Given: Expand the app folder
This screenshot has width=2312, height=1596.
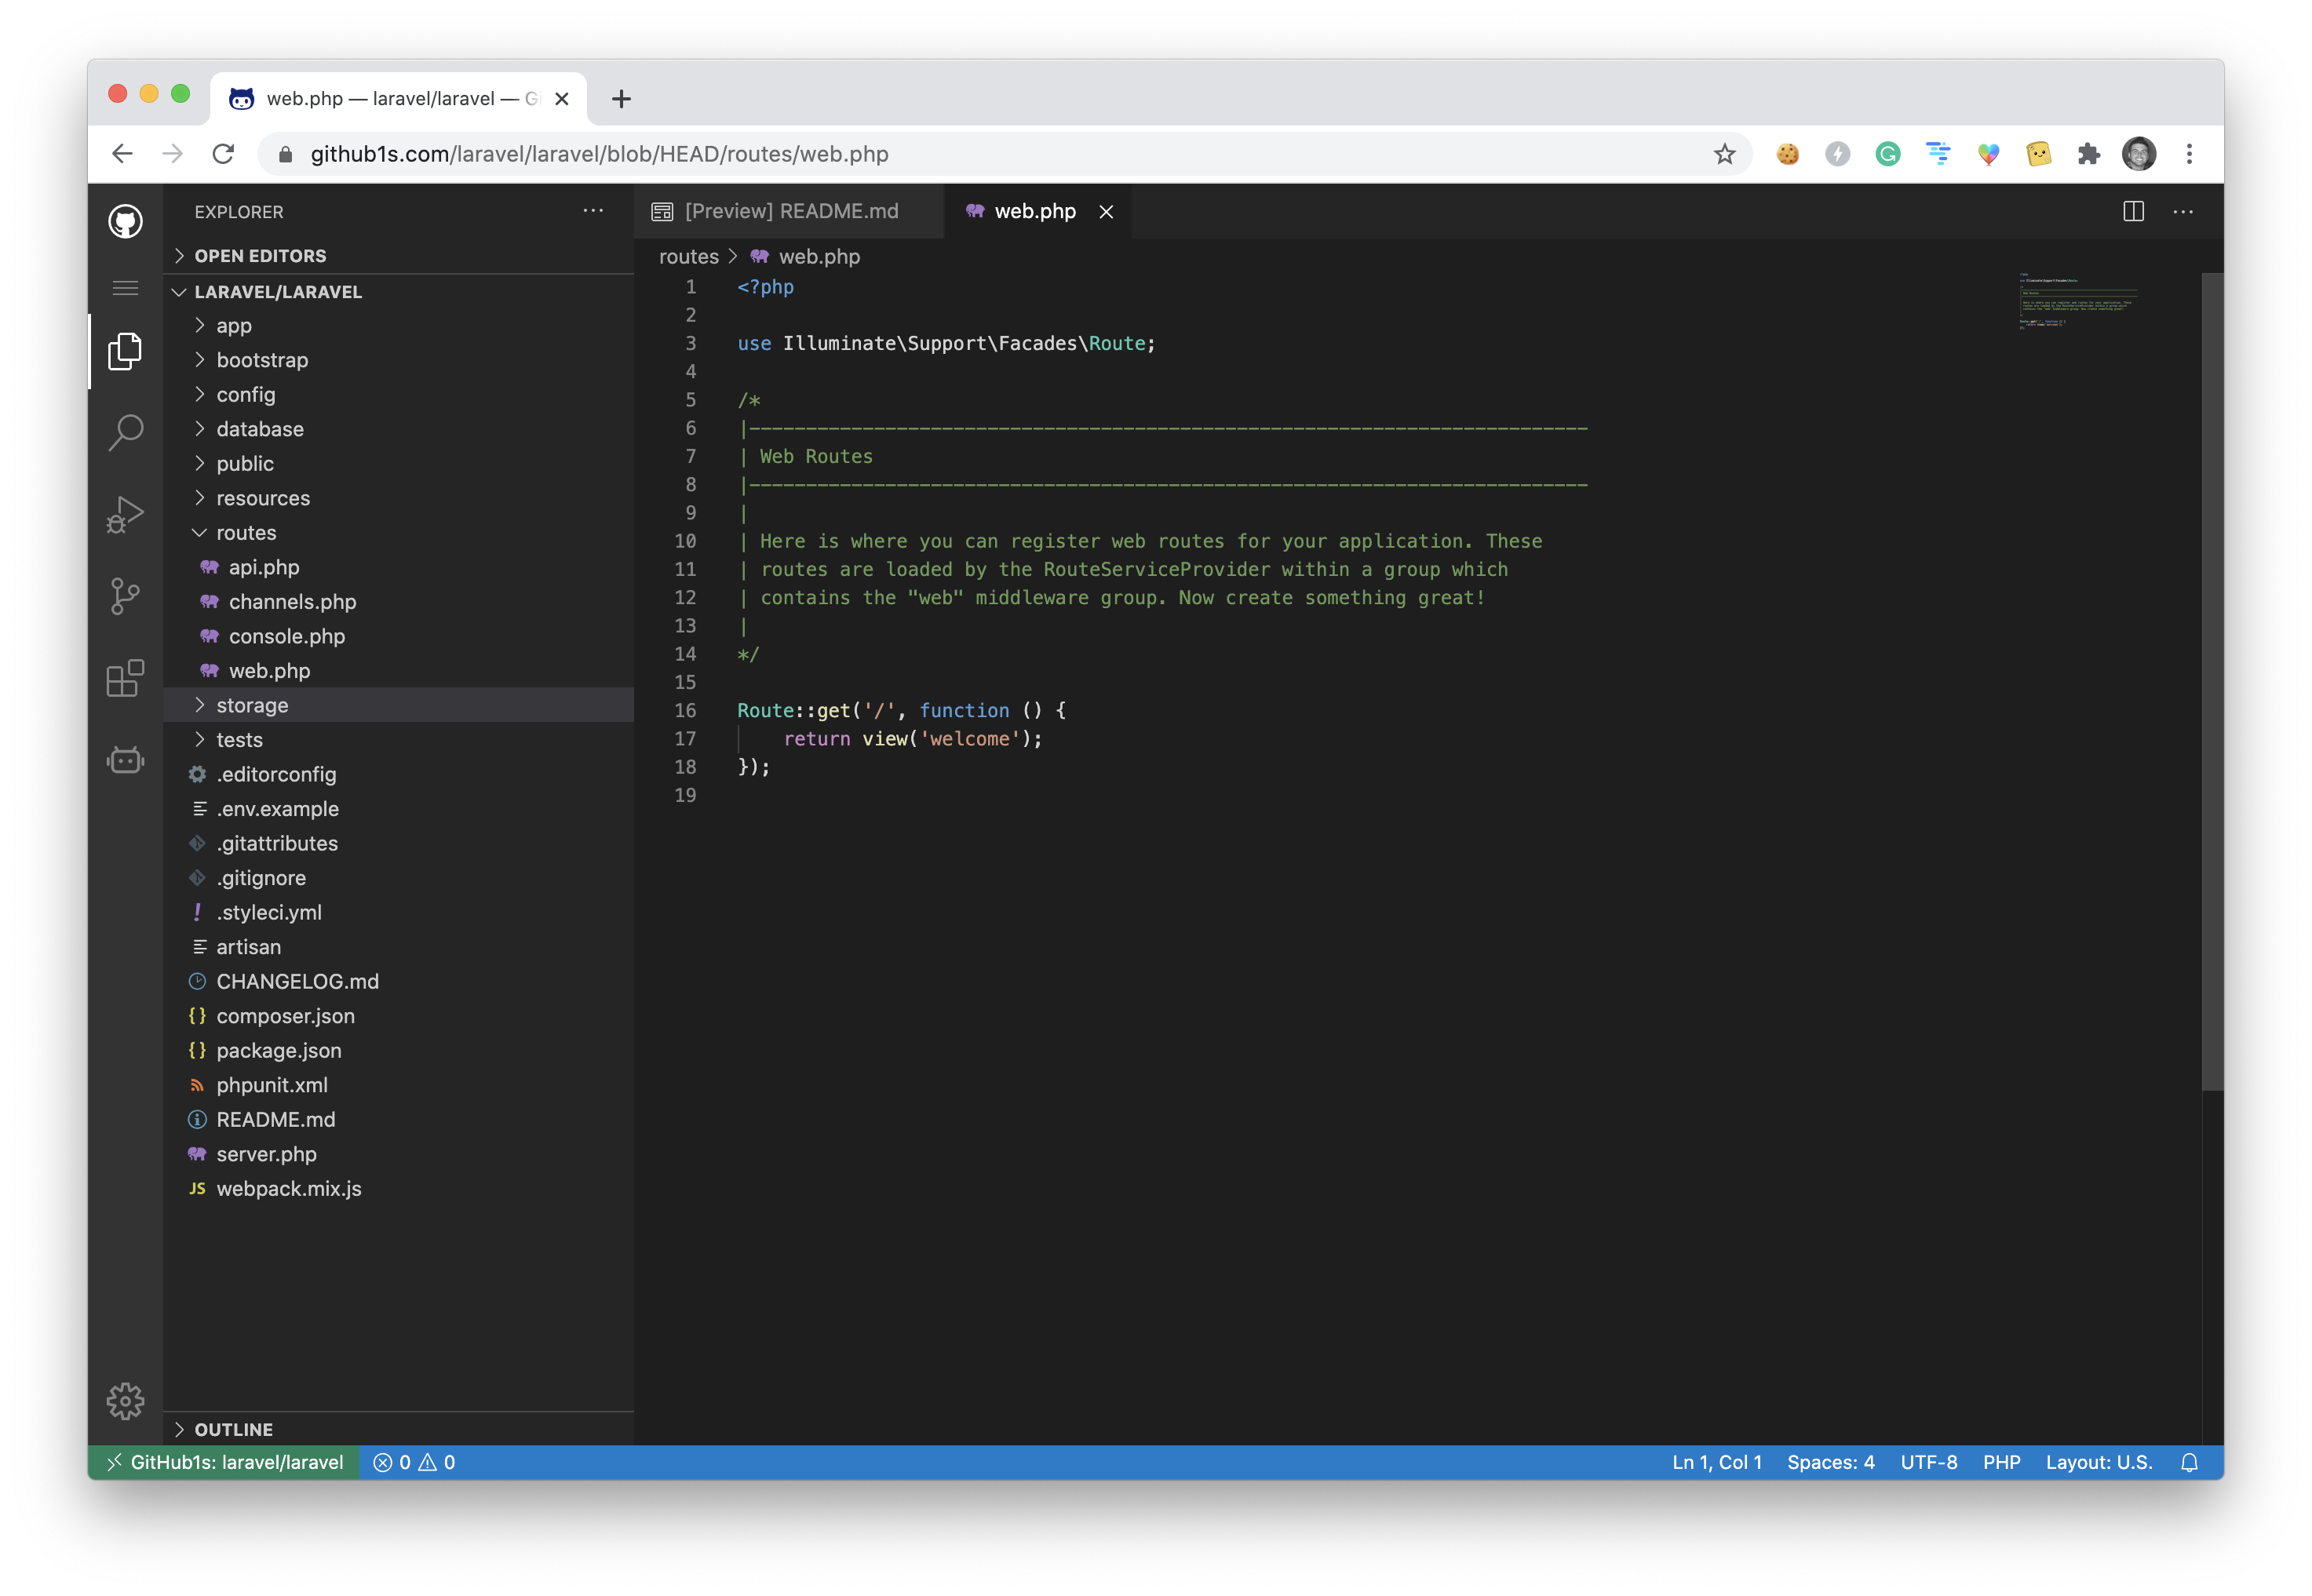Looking at the screenshot, I should tap(398, 325).
